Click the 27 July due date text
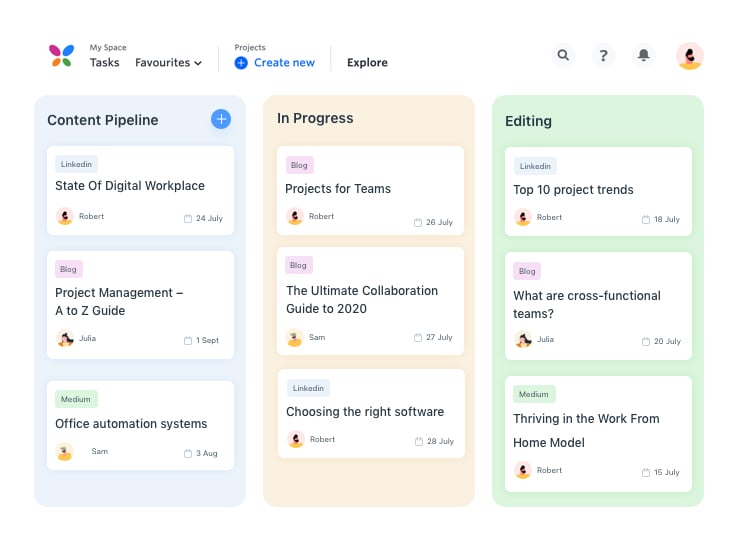Screen dimensions: 743x547 439,337
